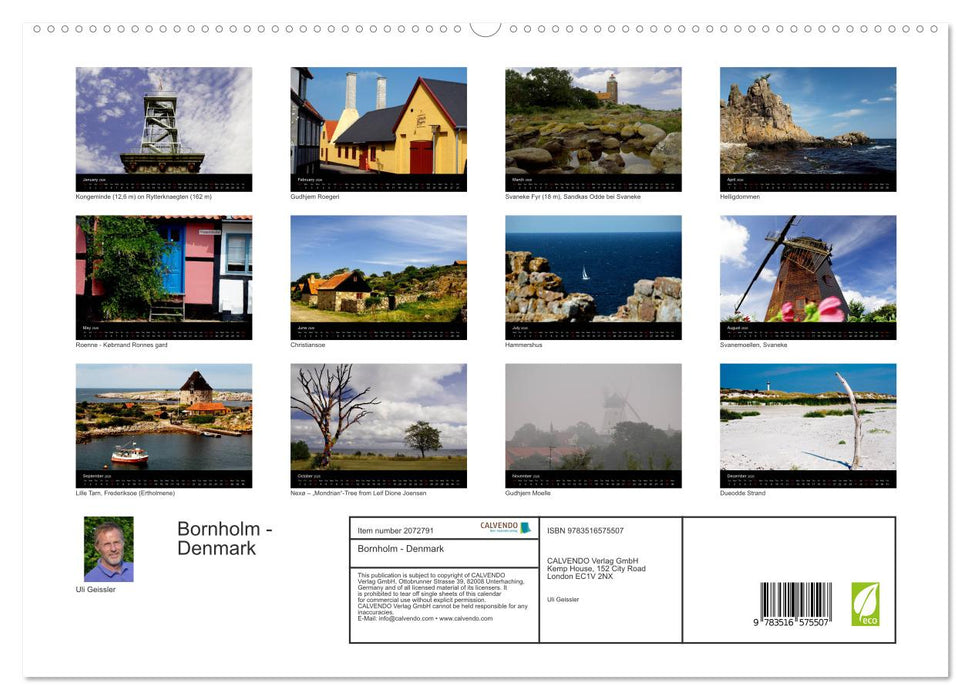Toggle selection of the Hammershus photo
Image resolution: width=971 pixels, height=700 pixels.
pyautogui.click(x=593, y=272)
